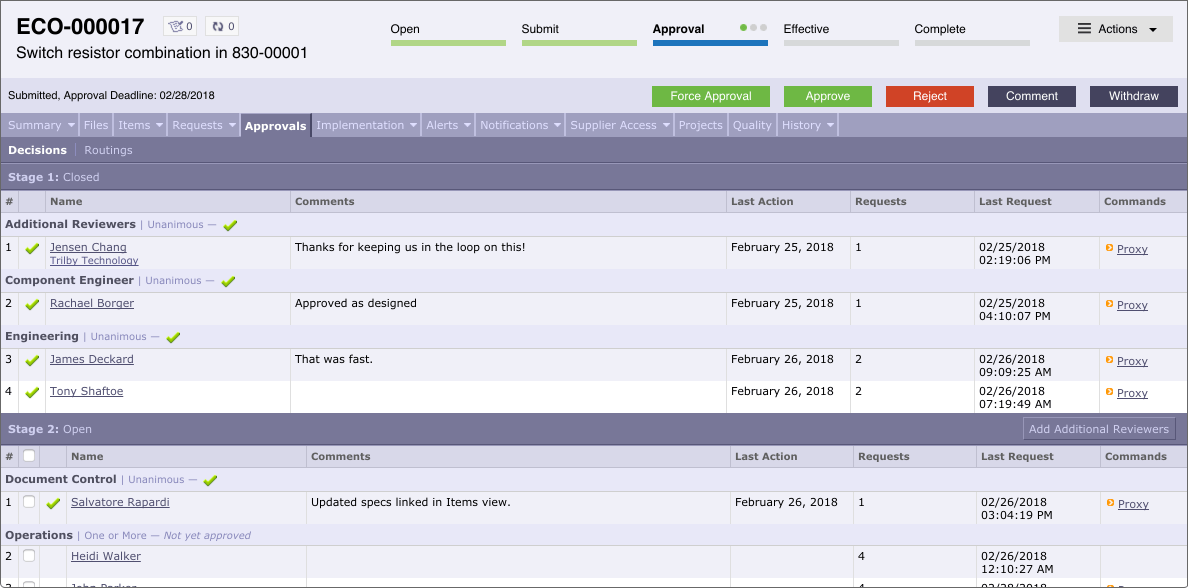Viewport: 1188px width, 588px height.
Task: Click the green checkmark on Additional Reviewers group header
Action: click(x=230, y=225)
